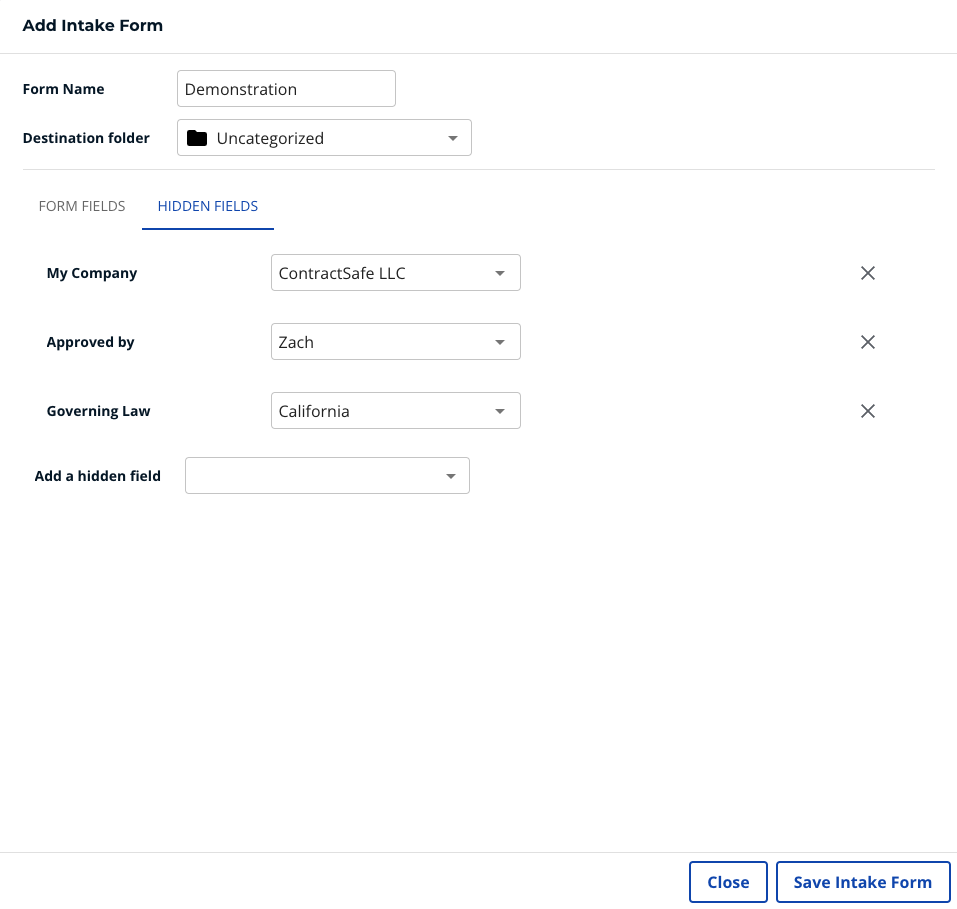
Task: Open the My Company company selector
Action: (x=395, y=272)
